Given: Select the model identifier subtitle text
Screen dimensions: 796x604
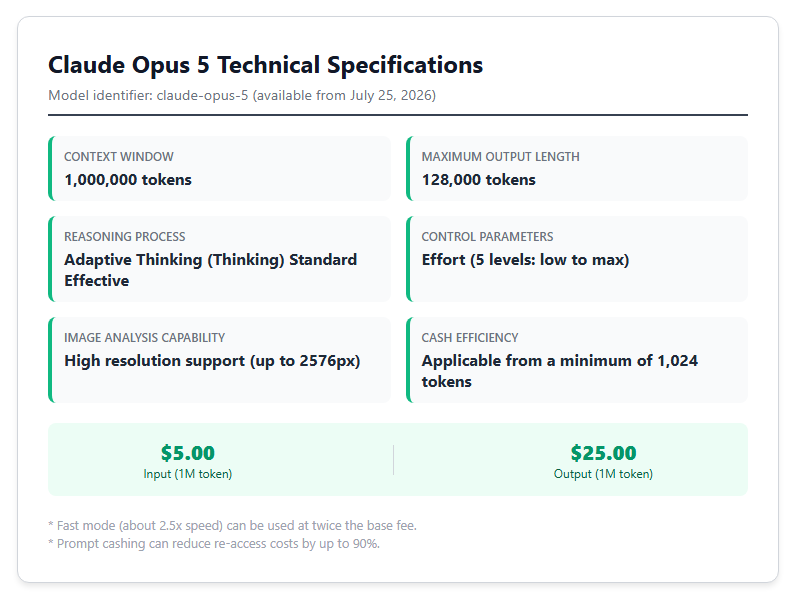Looking at the screenshot, I should pyautogui.click(x=242, y=95).
